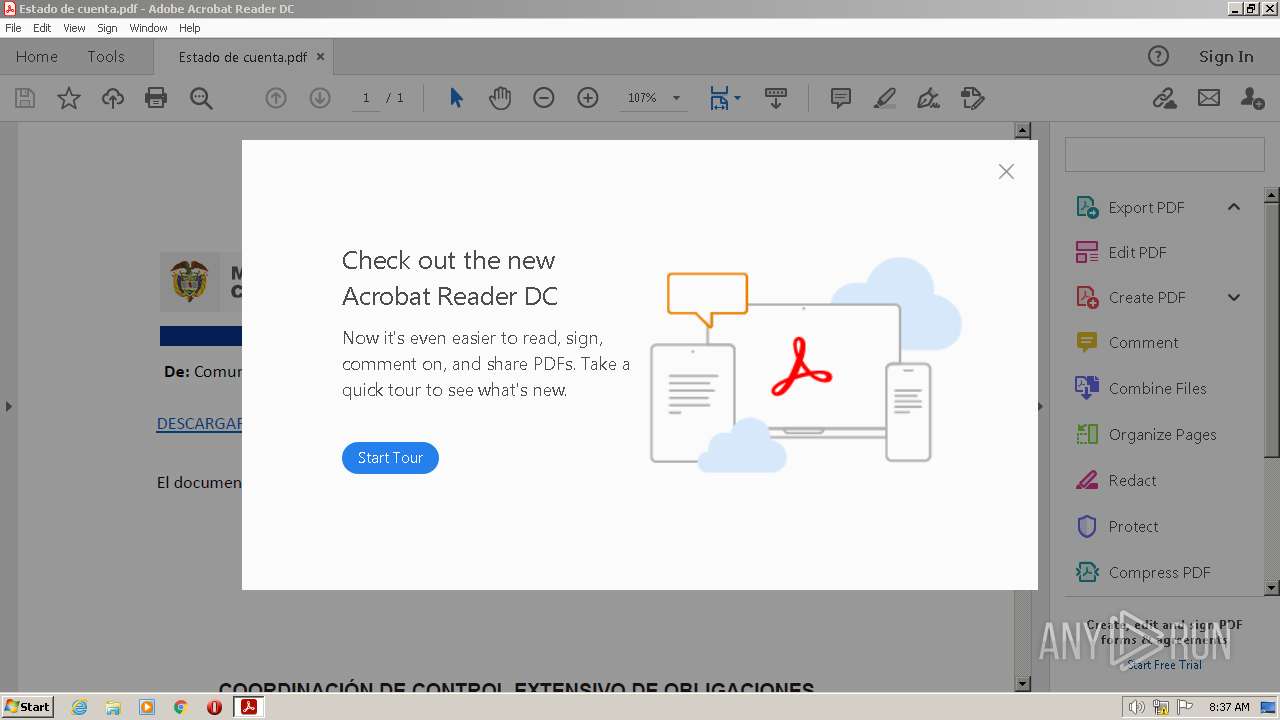Click the Start Free Trial link
Image resolution: width=1280 pixels, height=720 pixels.
coord(1164,665)
